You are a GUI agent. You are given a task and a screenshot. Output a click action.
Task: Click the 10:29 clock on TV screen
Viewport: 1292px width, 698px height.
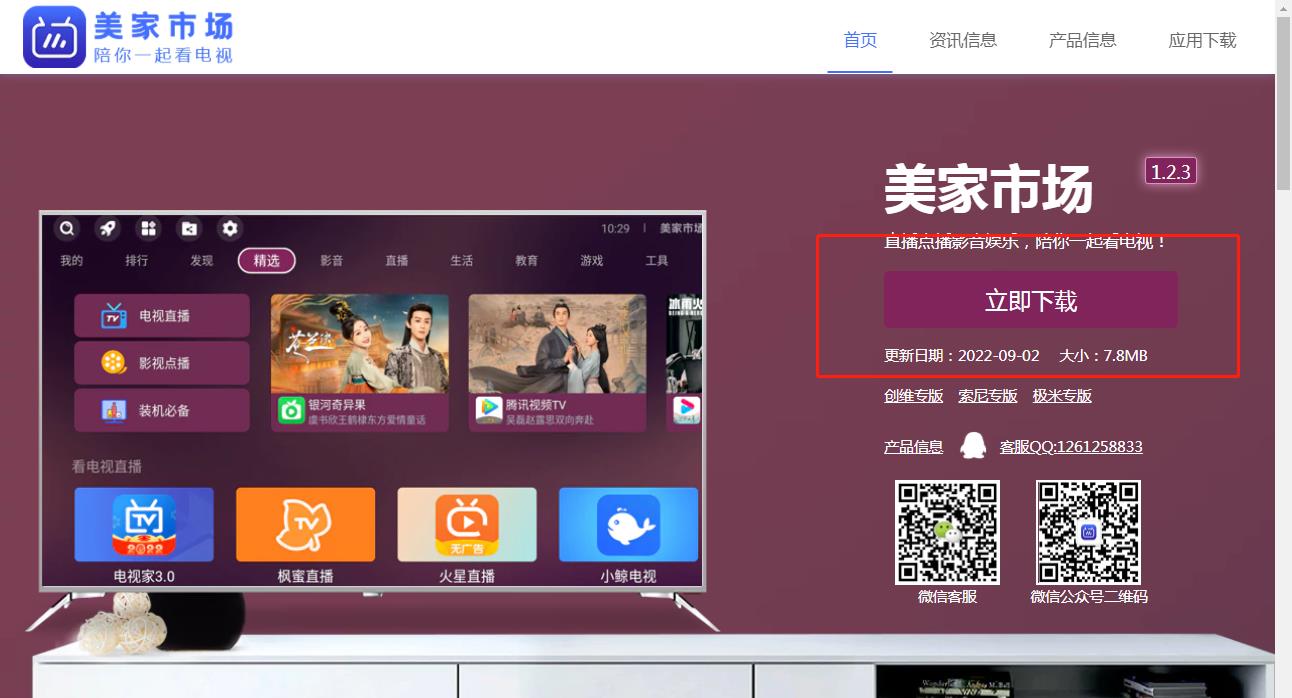click(615, 229)
